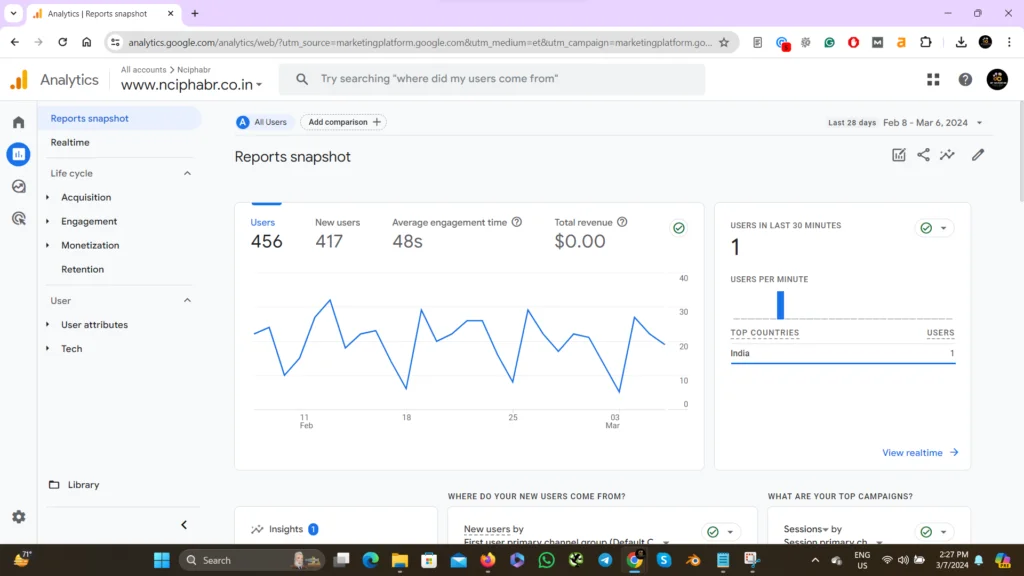Open the Google account avatar in Analytics
Screen dimensions: 1024x576
[x=997, y=80]
